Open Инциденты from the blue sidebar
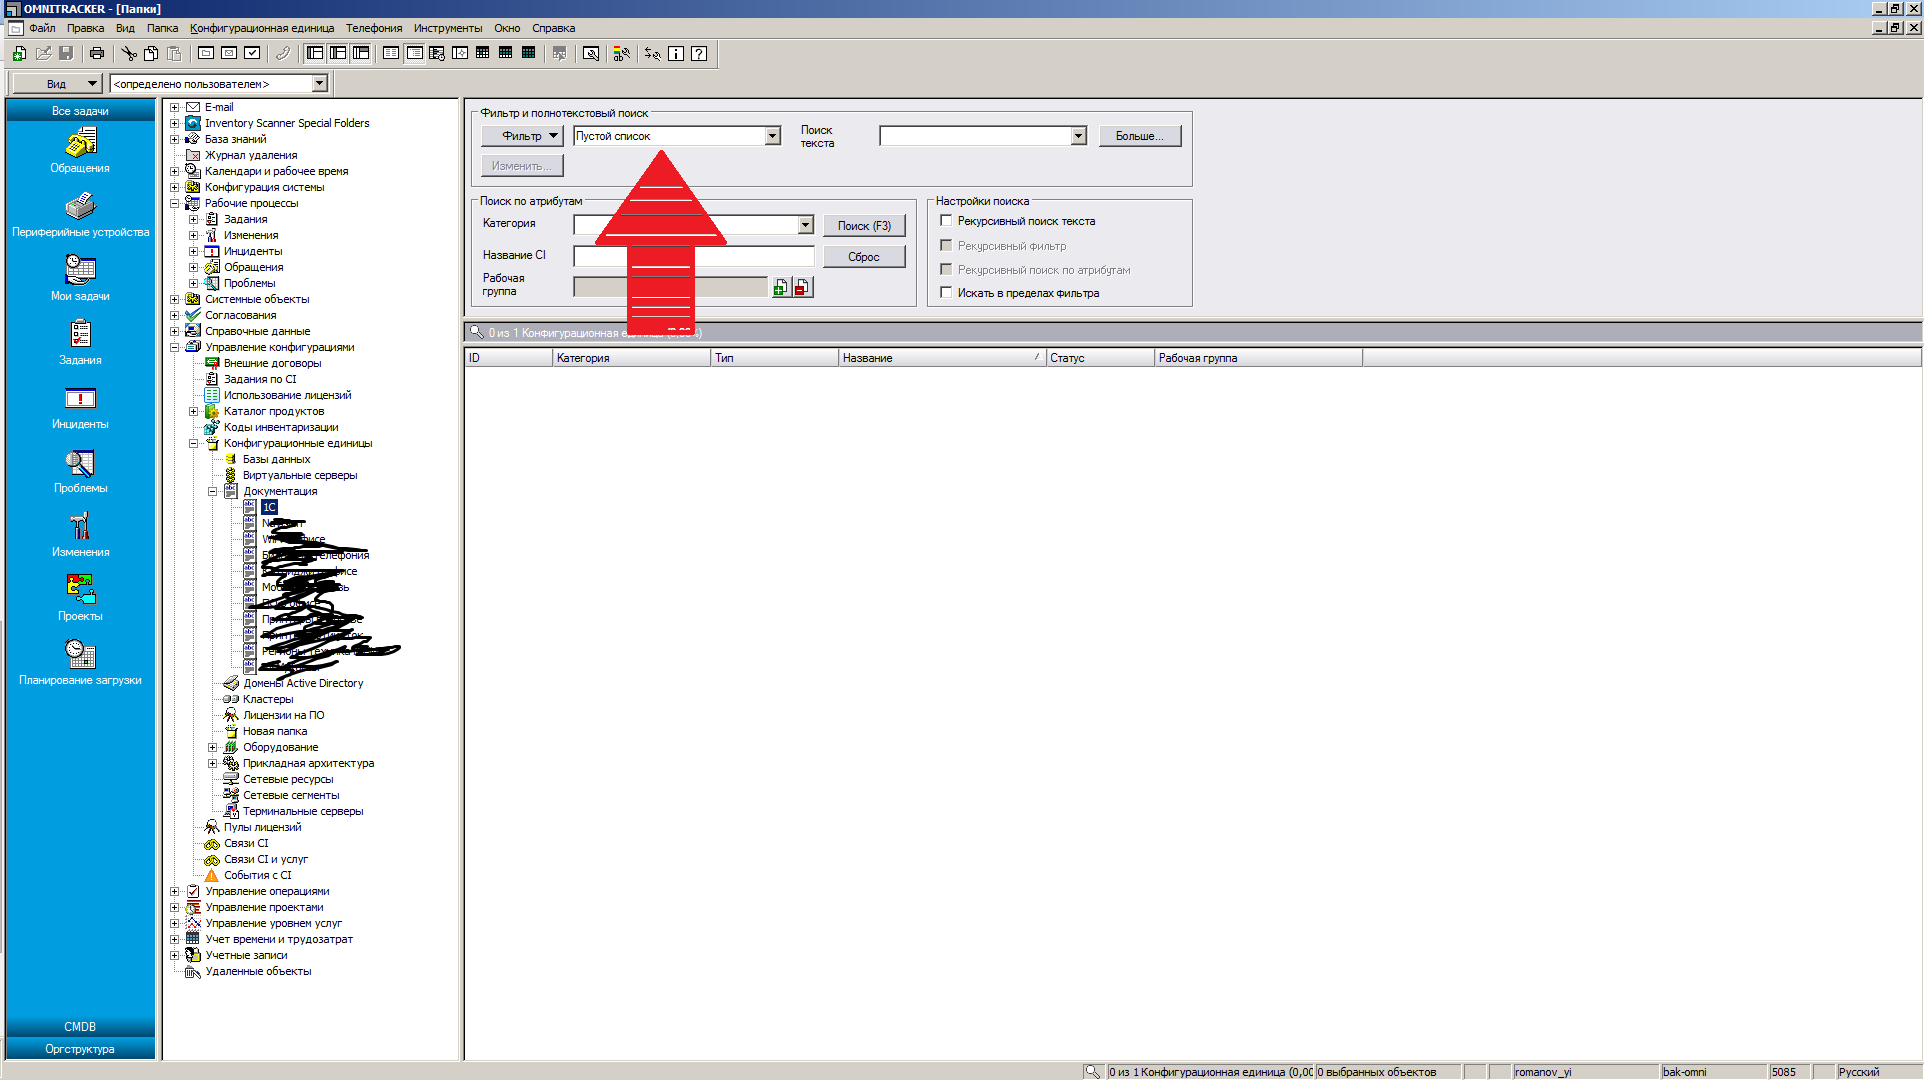1924x1080 pixels. tap(80, 408)
